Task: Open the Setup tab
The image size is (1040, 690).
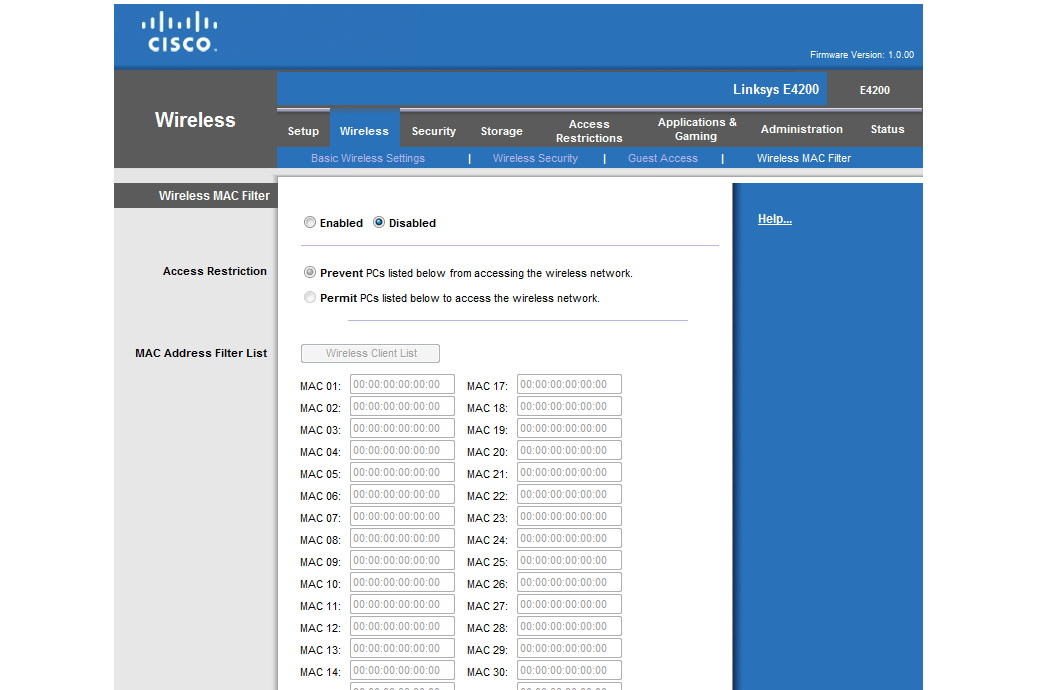Action: tap(303, 131)
